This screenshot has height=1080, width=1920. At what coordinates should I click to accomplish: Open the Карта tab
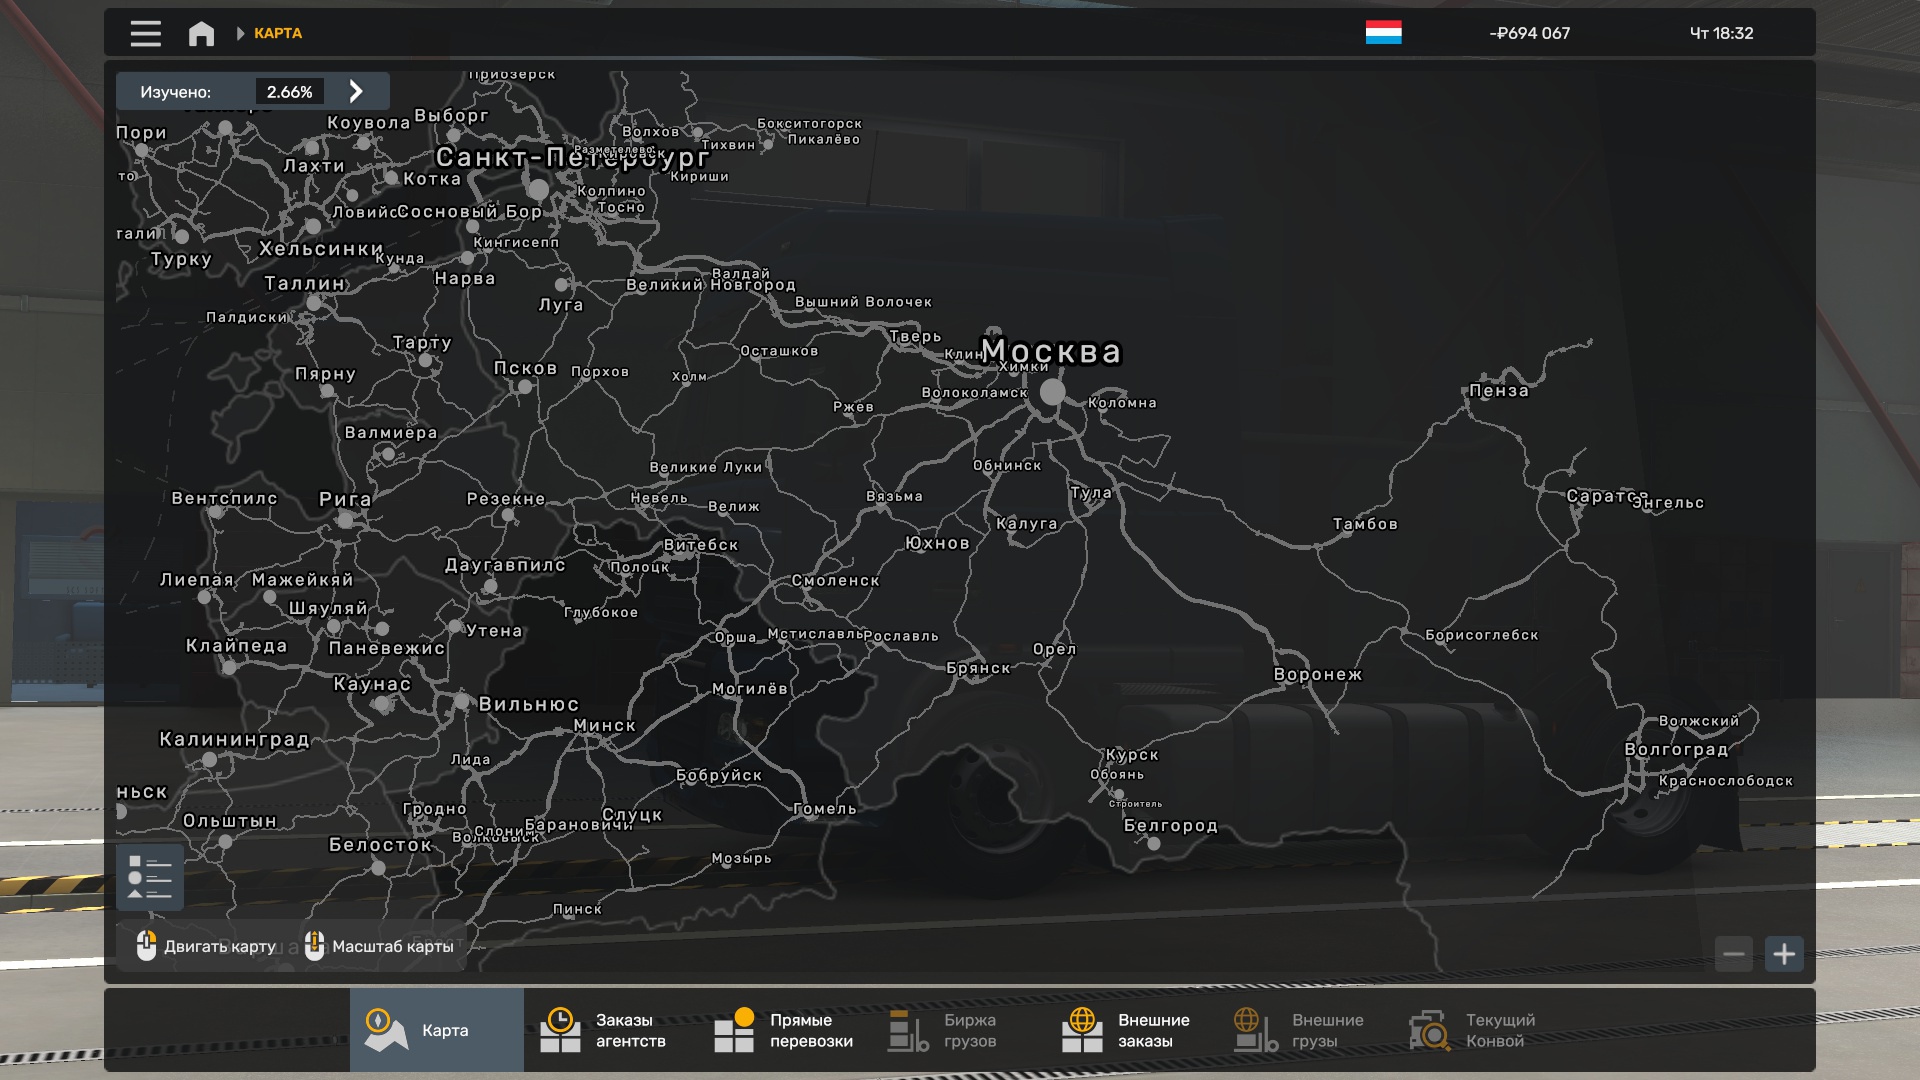click(x=436, y=1030)
